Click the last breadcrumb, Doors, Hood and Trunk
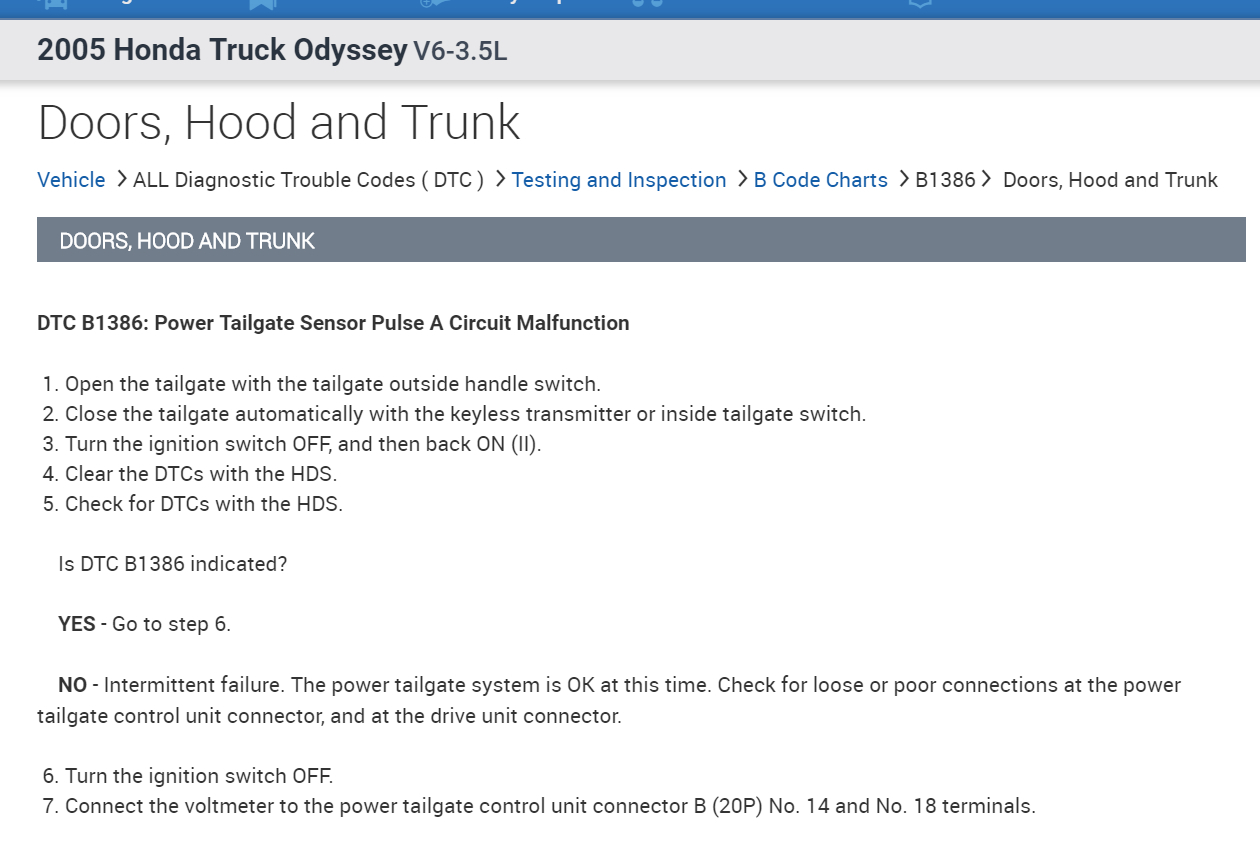Screen dimensions: 1260x841 point(1110,180)
